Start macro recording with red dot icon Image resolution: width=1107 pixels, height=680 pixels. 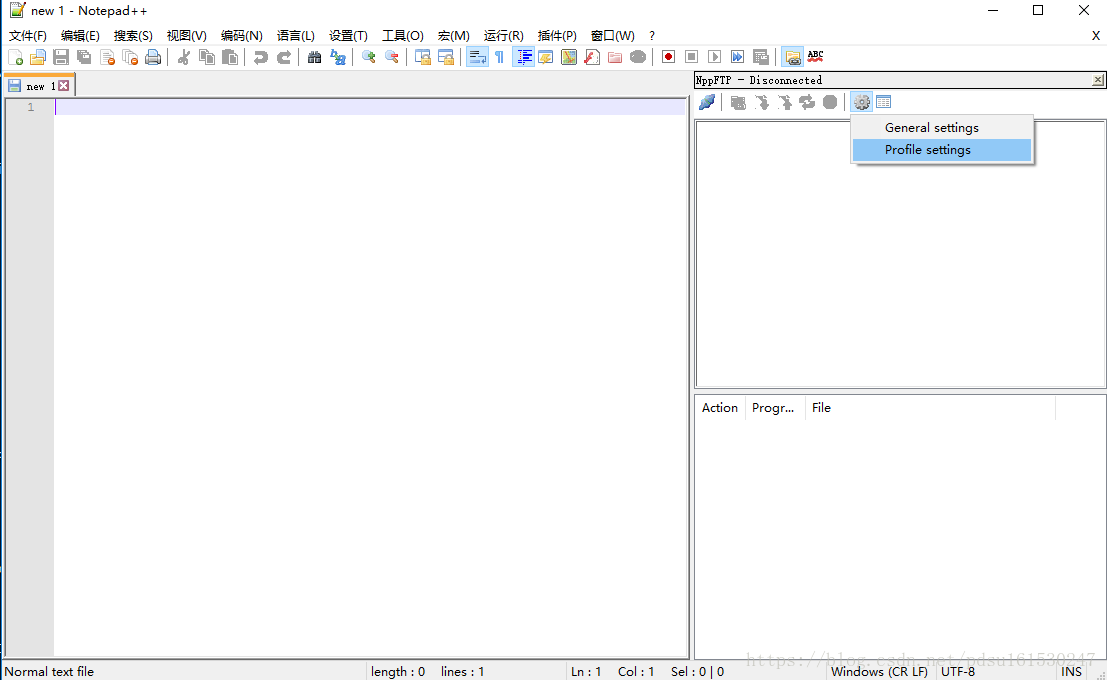(668, 57)
